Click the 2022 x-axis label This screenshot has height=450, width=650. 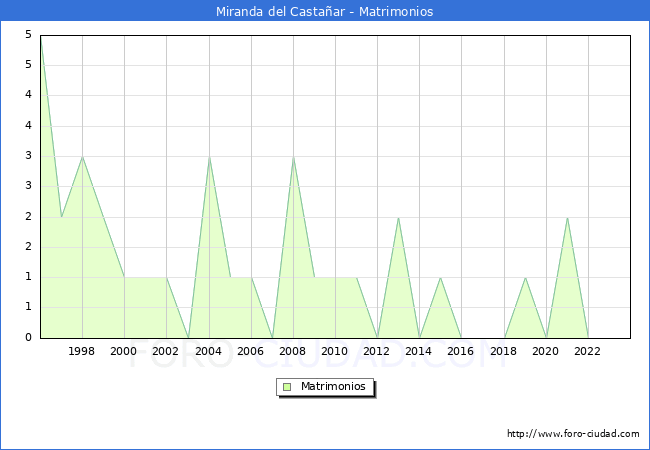(x=587, y=351)
